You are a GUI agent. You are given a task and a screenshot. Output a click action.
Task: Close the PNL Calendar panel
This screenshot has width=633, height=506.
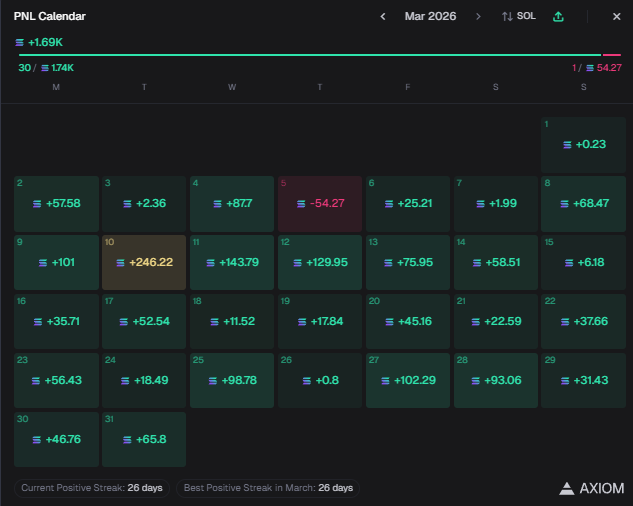pos(616,17)
